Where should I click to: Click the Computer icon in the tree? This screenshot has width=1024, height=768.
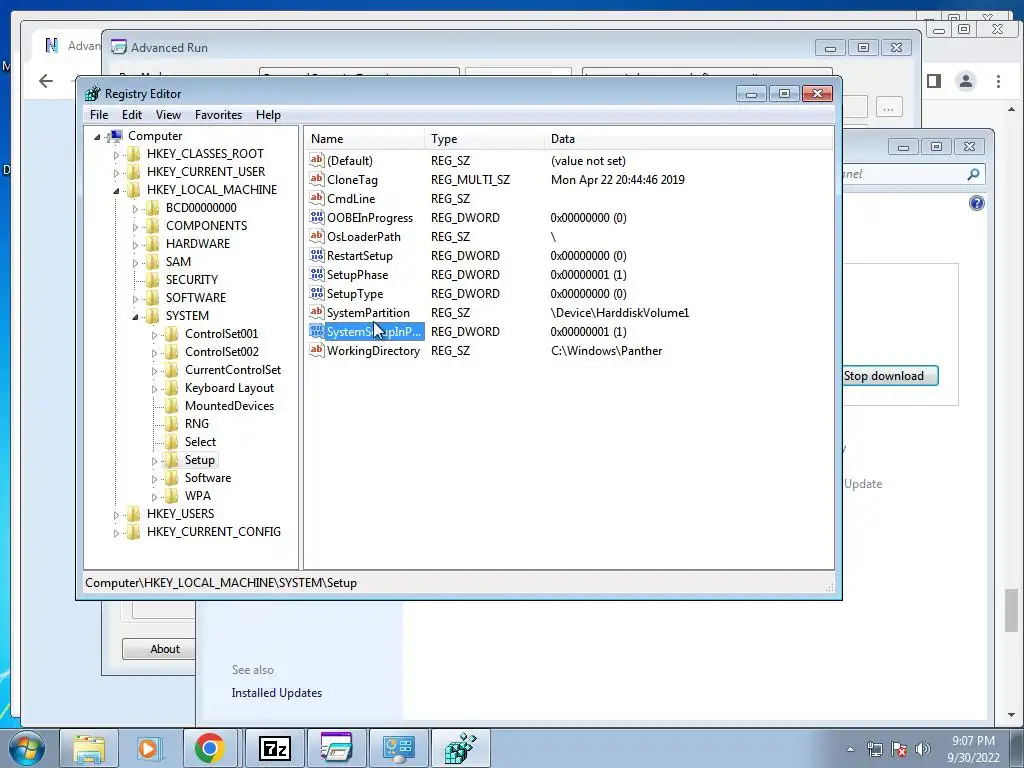tap(115, 136)
